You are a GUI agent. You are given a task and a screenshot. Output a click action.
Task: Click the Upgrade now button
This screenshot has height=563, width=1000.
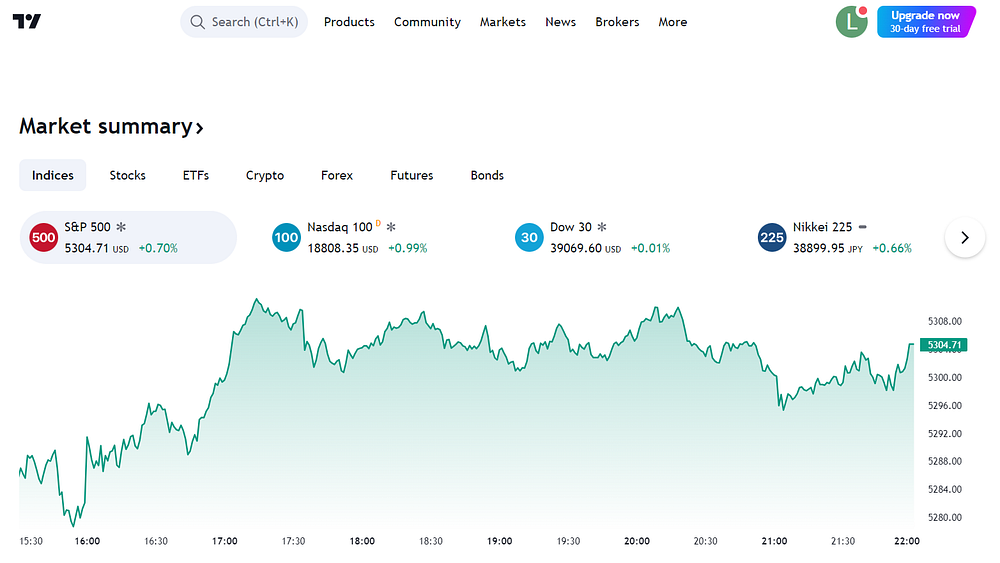point(926,22)
